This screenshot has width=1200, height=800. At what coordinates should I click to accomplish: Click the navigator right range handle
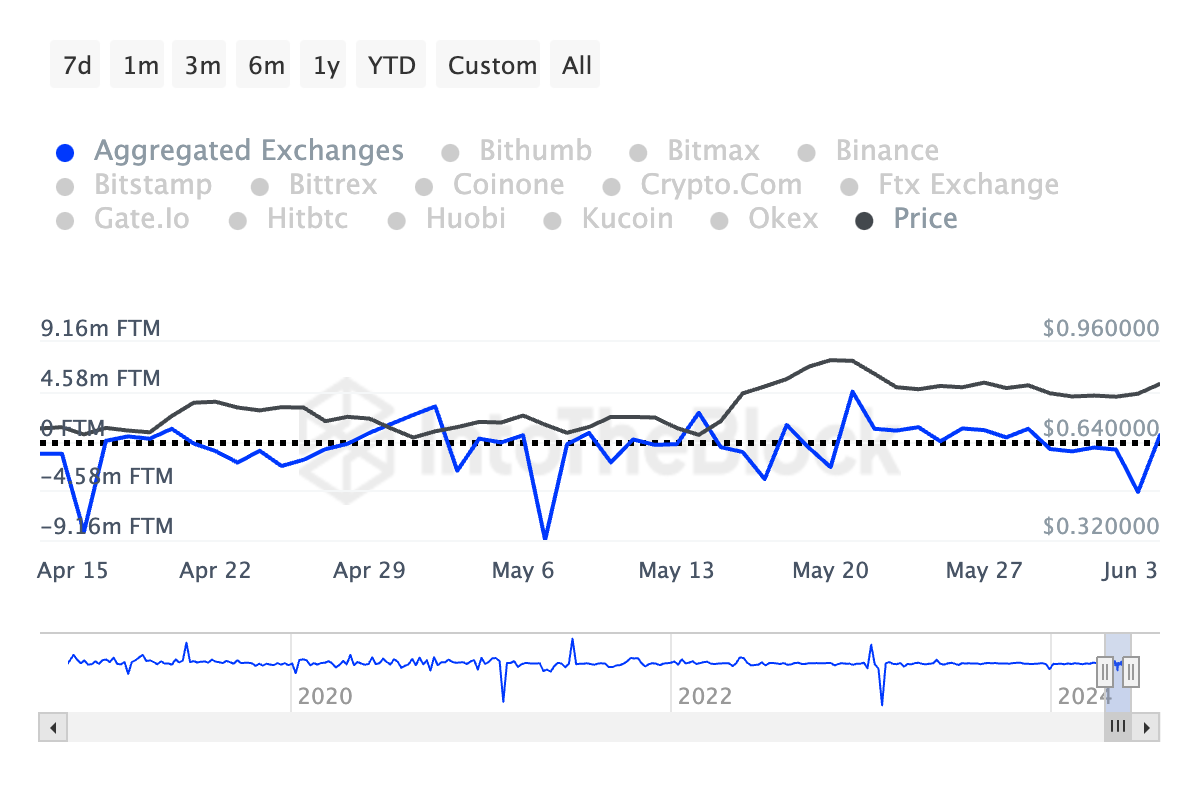point(1131,670)
